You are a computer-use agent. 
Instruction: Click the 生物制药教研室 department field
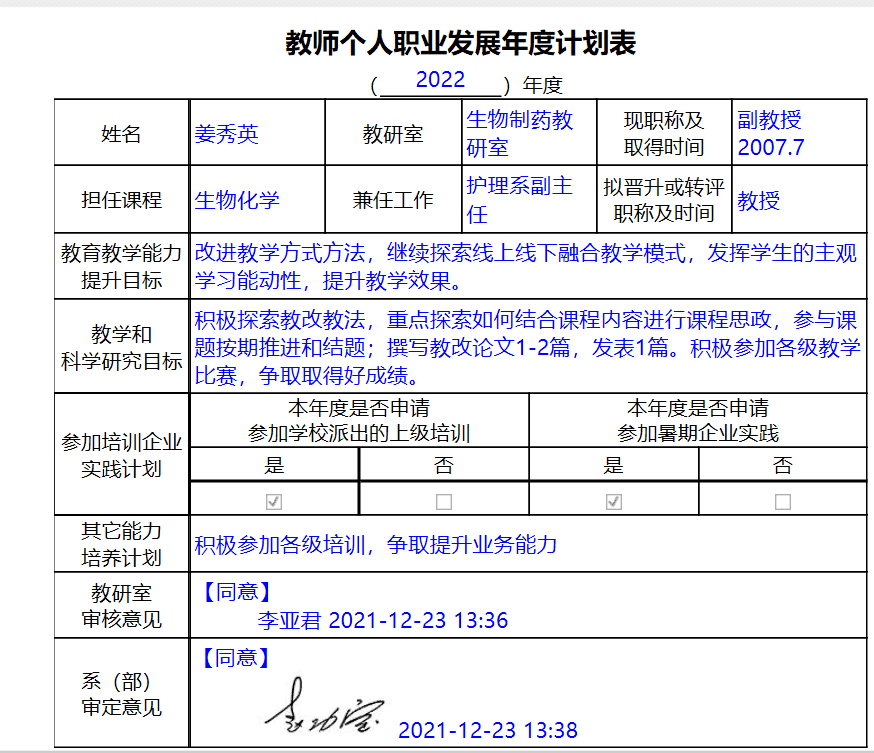click(x=519, y=134)
